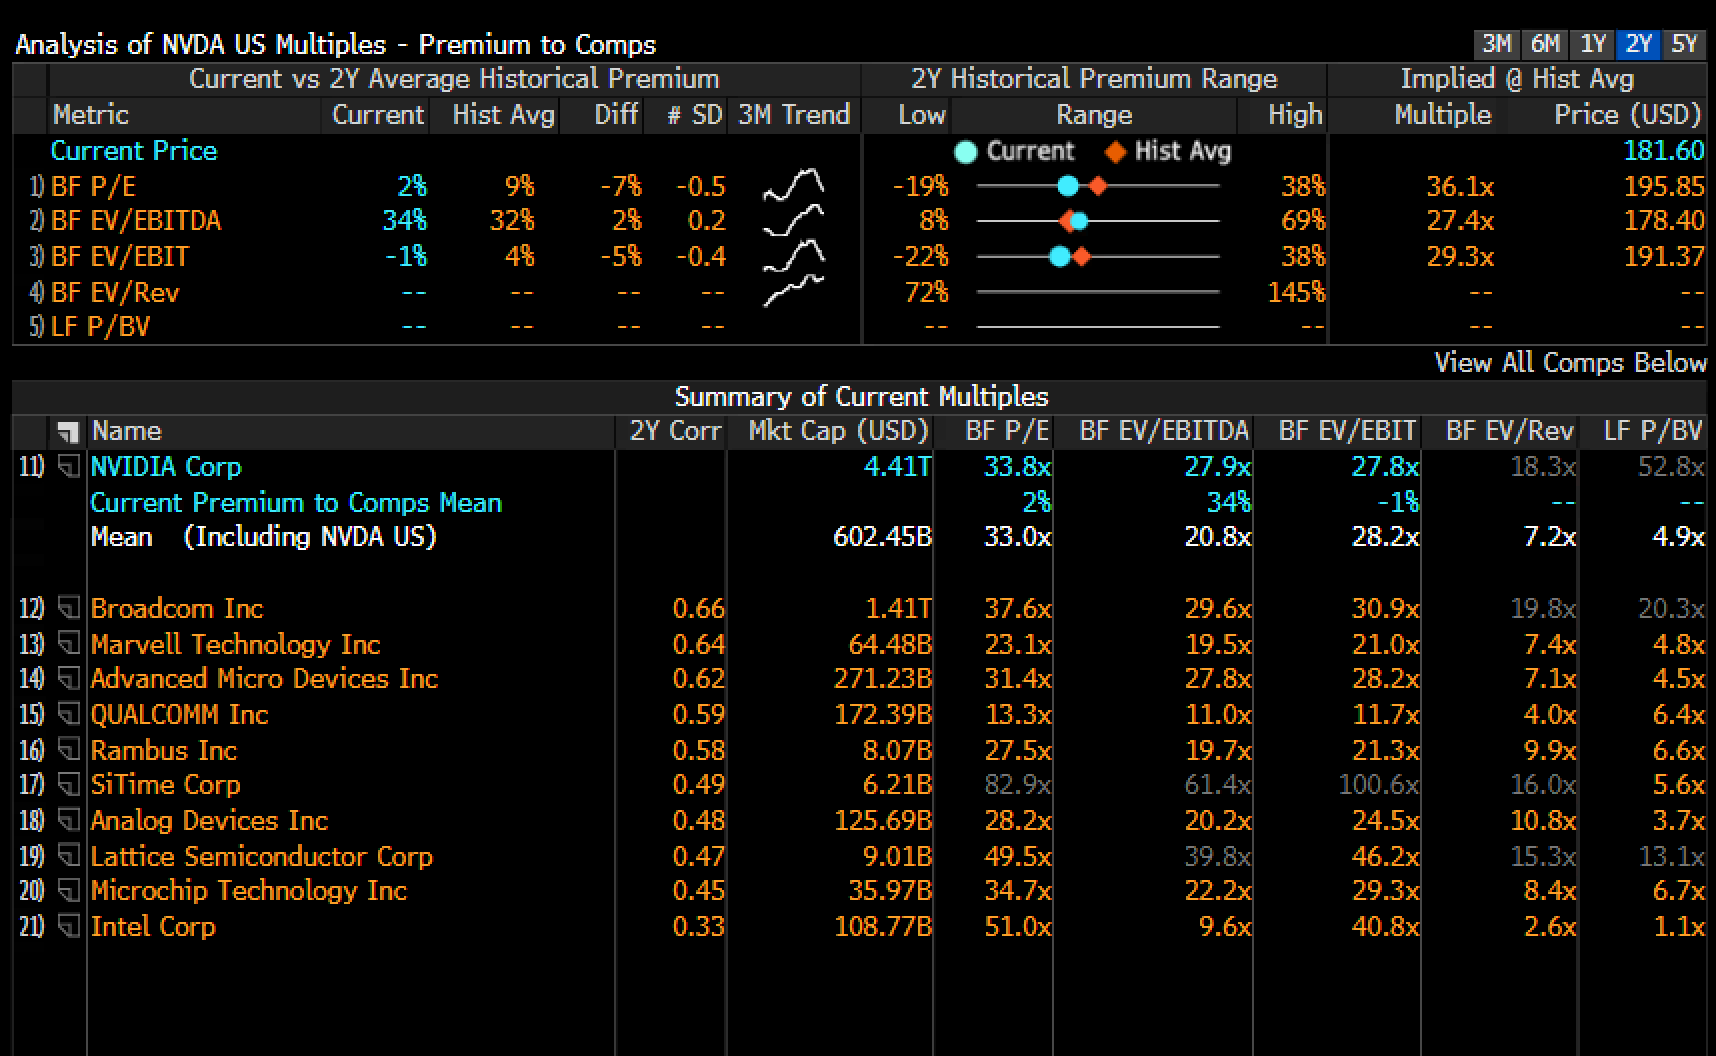
Task: Click the BF EV/EBIT current premium marker
Action: click(x=1060, y=257)
